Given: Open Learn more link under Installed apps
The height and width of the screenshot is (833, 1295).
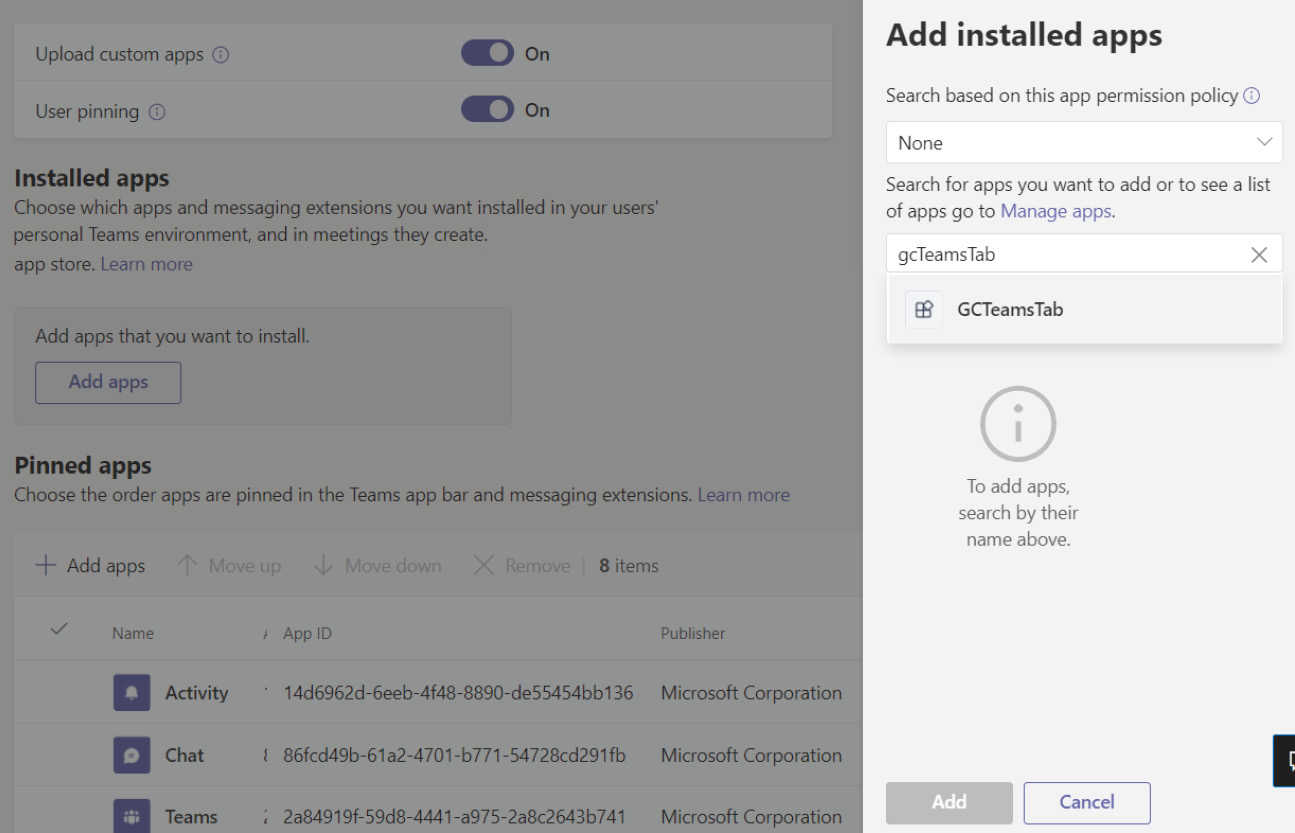Looking at the screenshot, I should 147,264.
